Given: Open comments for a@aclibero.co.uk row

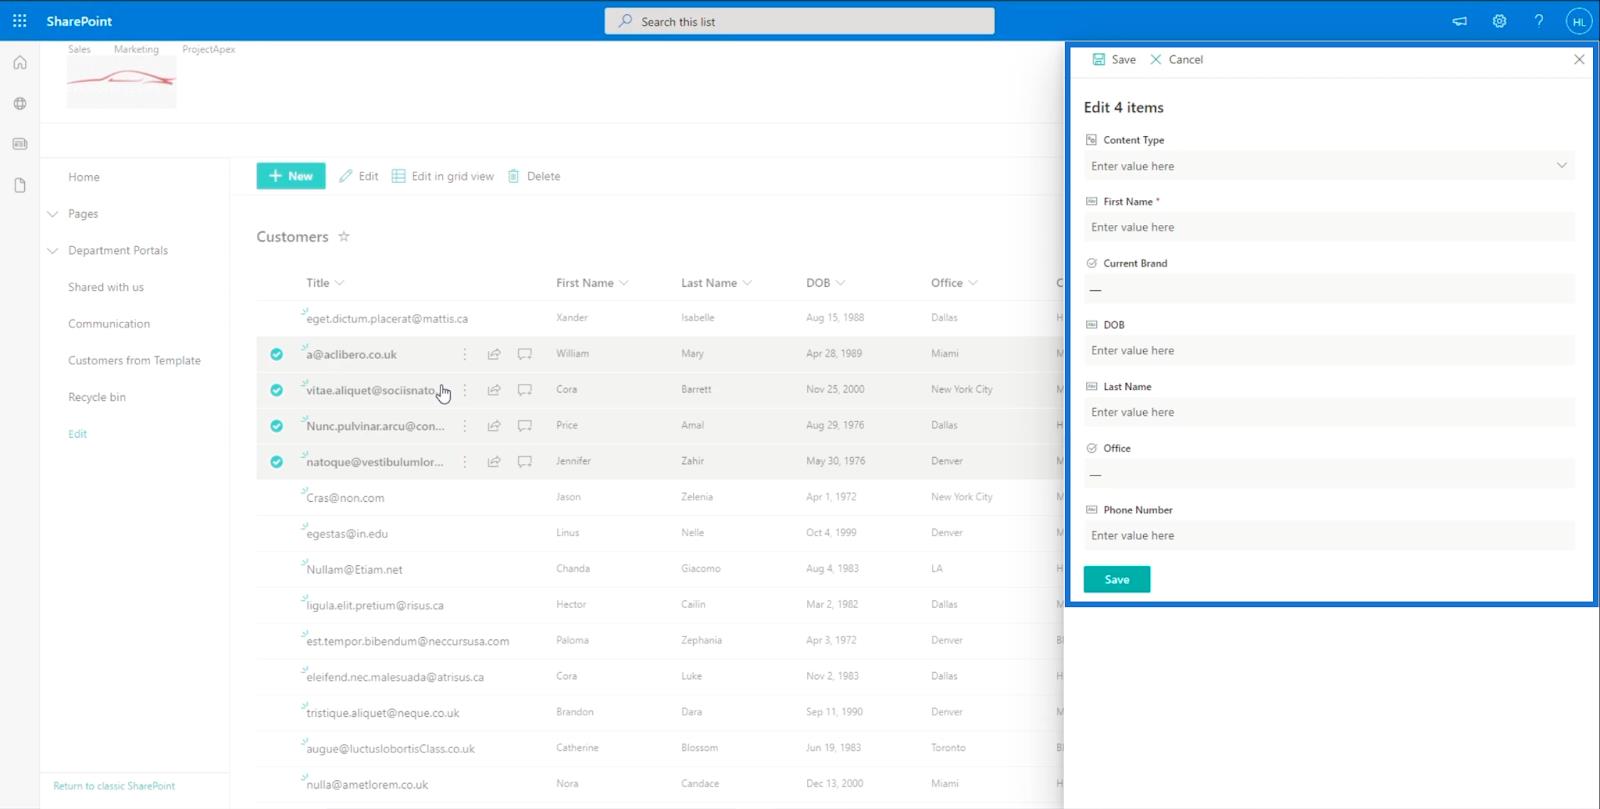Looking at the screenshot, I should (x=525, y=354).
